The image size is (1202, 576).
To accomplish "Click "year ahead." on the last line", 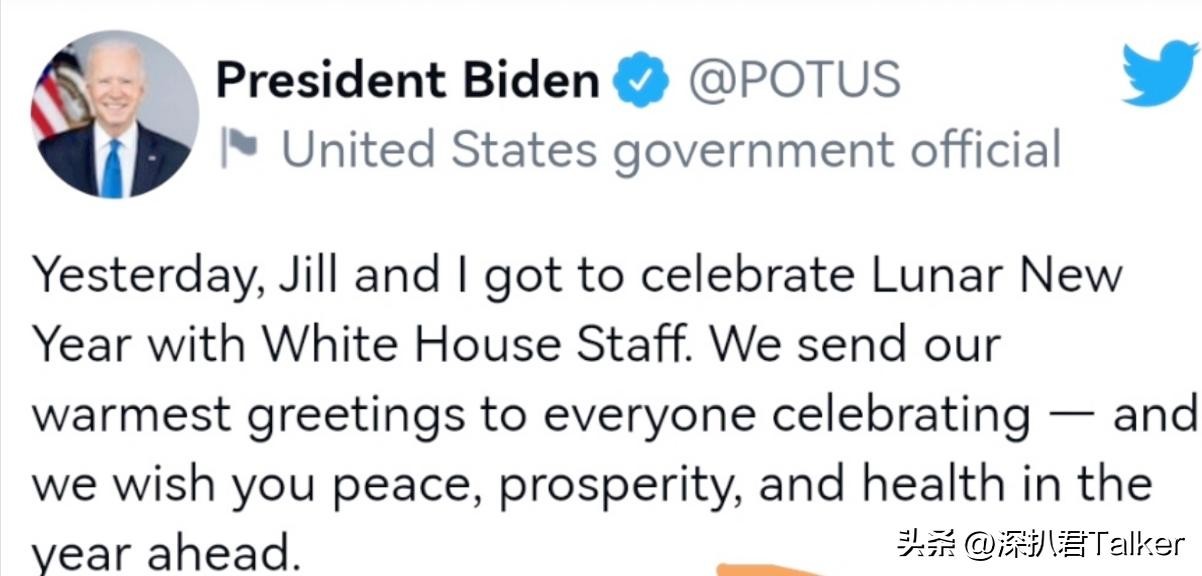I will tap(166, 552).
